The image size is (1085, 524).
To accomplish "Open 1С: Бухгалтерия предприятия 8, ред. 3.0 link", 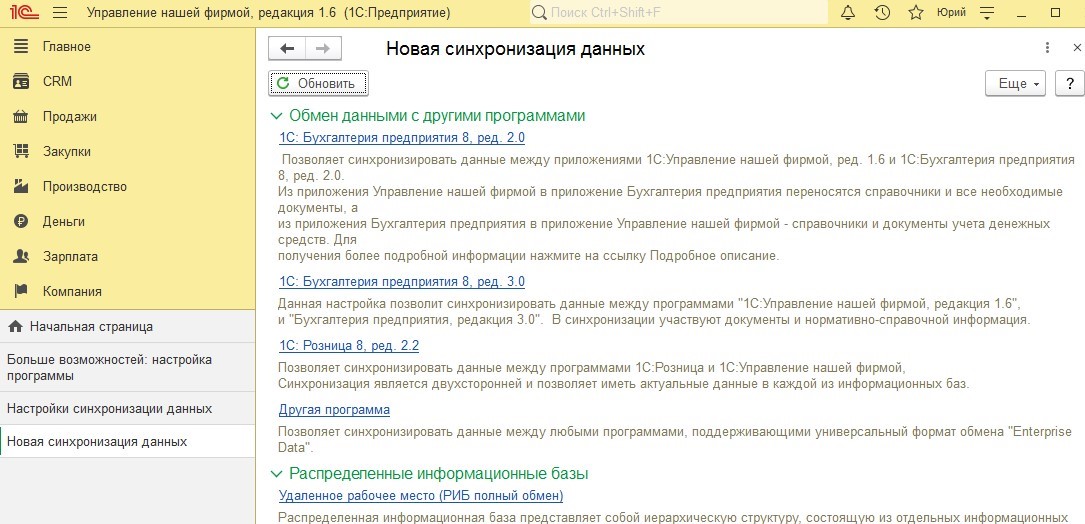I will click(x=401, y=282).
